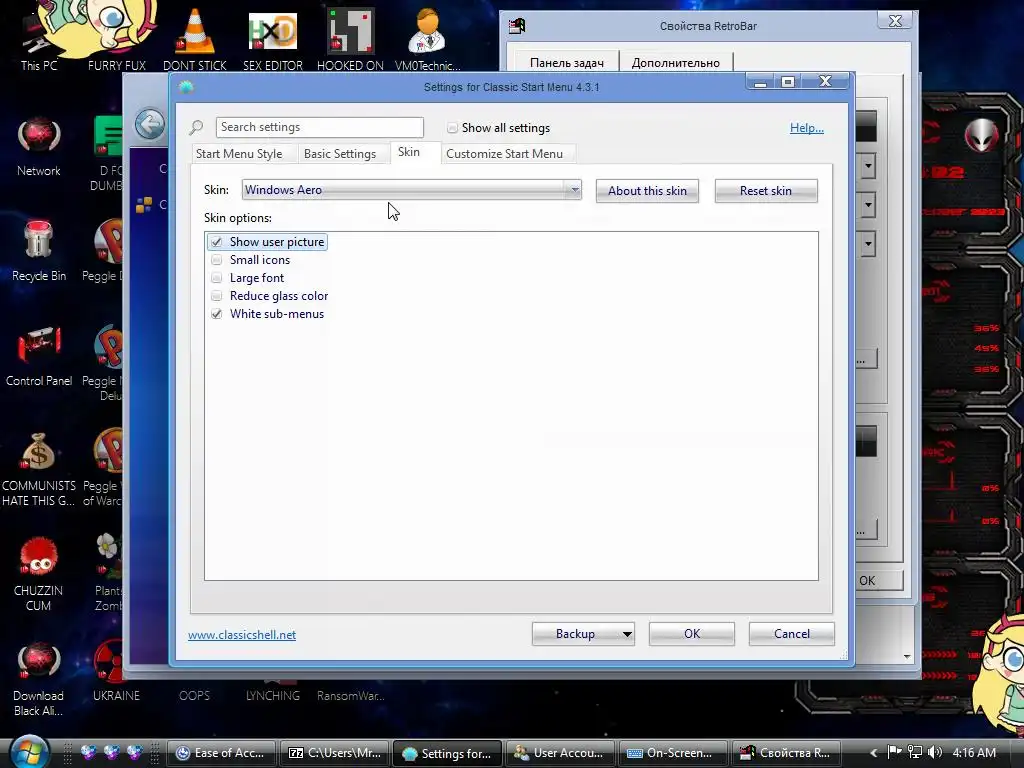Click the first quick launch gem icon
The height and width of the screenshot is (768, 1024).
(x=89, y=753)
